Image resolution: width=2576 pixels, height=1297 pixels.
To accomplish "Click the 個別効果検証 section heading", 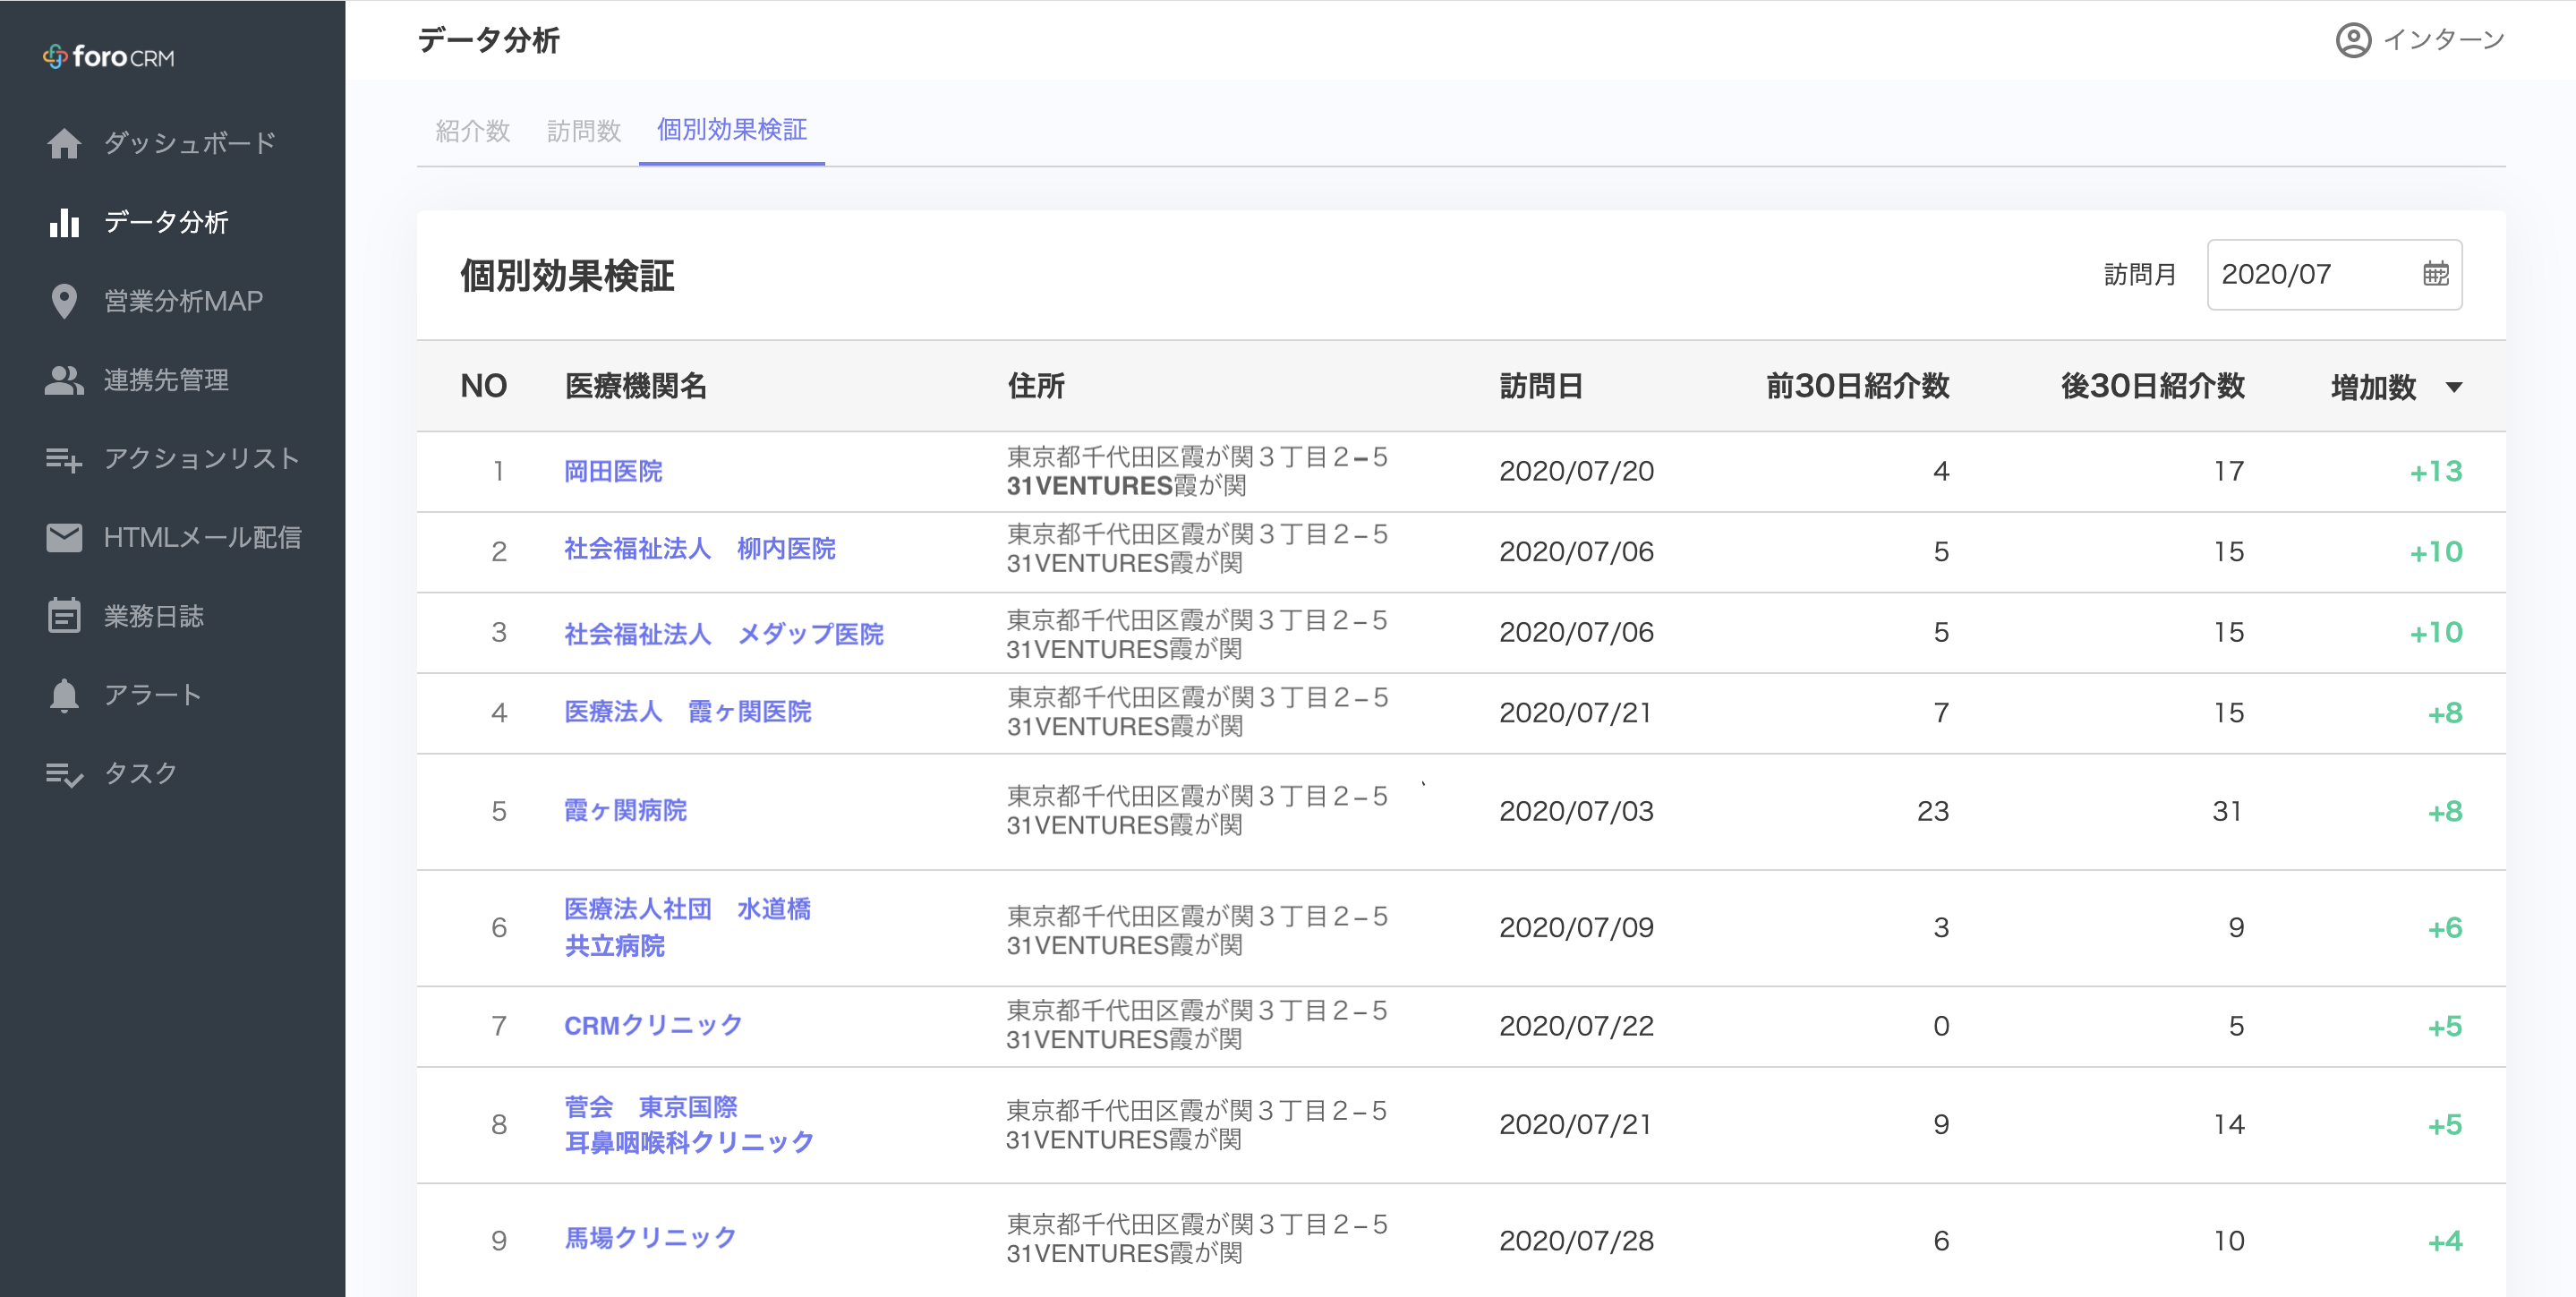I will pyautogui.click(x=567, y=275).
